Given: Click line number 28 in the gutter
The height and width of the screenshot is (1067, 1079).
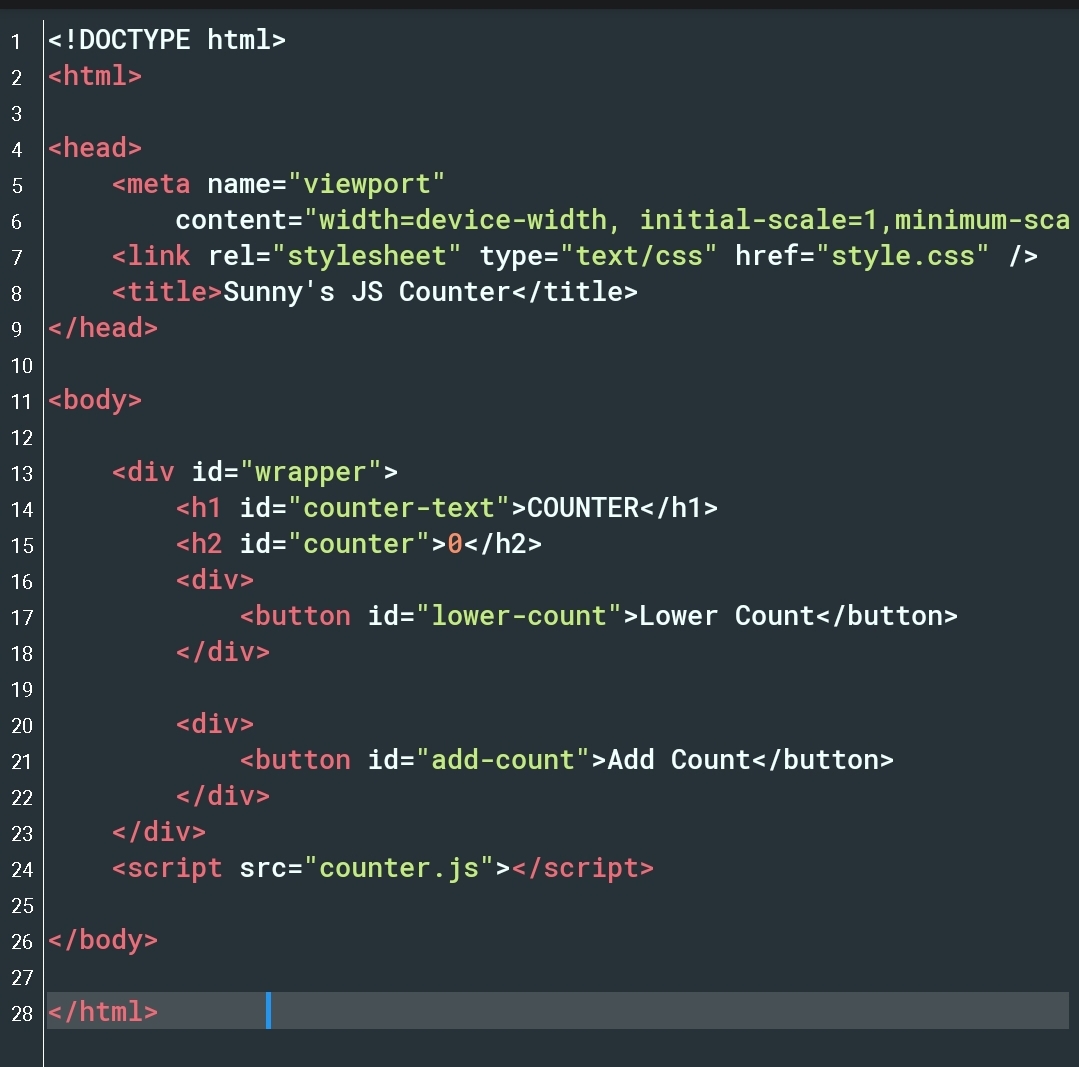Looking at the screenshot, I should click(x=22, y=1013).
